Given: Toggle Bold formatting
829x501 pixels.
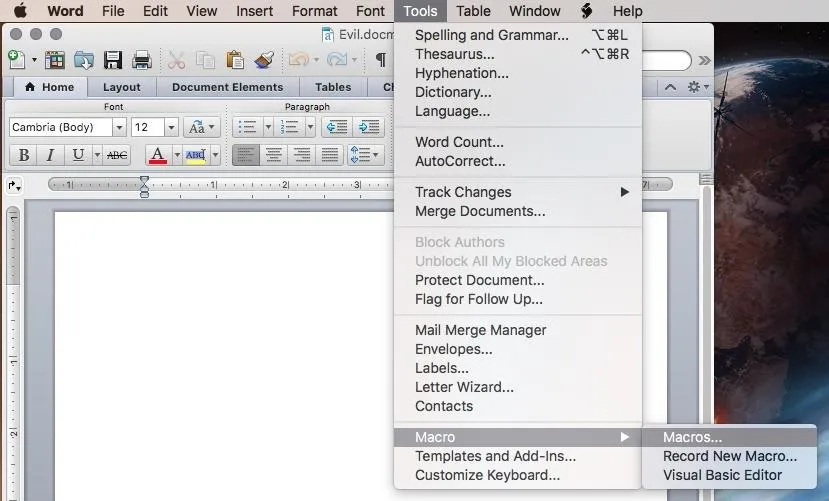Looking at the screenshot, I should 23,155.
